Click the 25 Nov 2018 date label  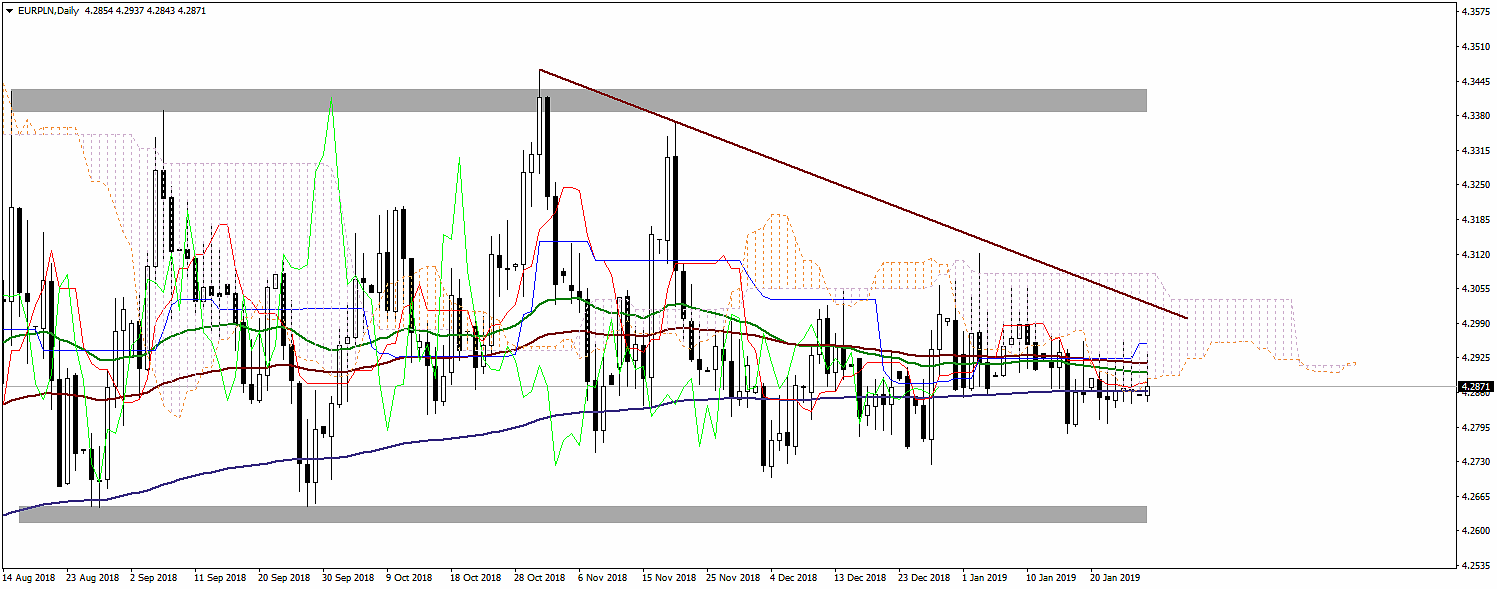pos(732,578)
